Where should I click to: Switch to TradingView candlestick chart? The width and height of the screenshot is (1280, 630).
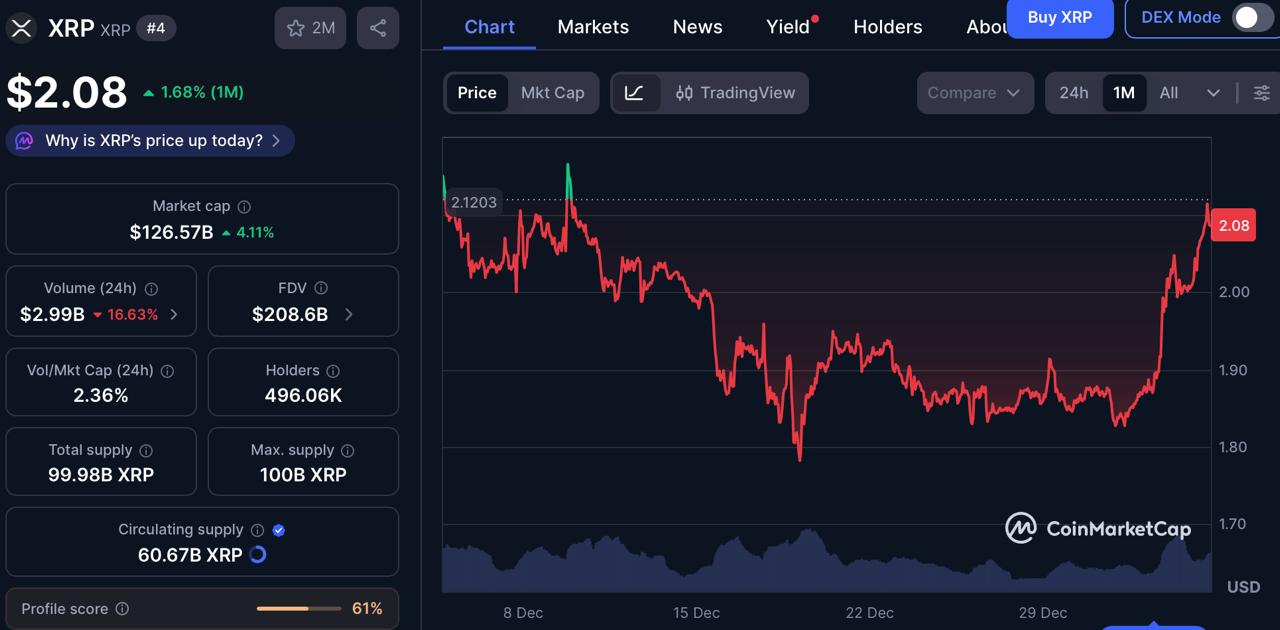[x=735, y=93]
